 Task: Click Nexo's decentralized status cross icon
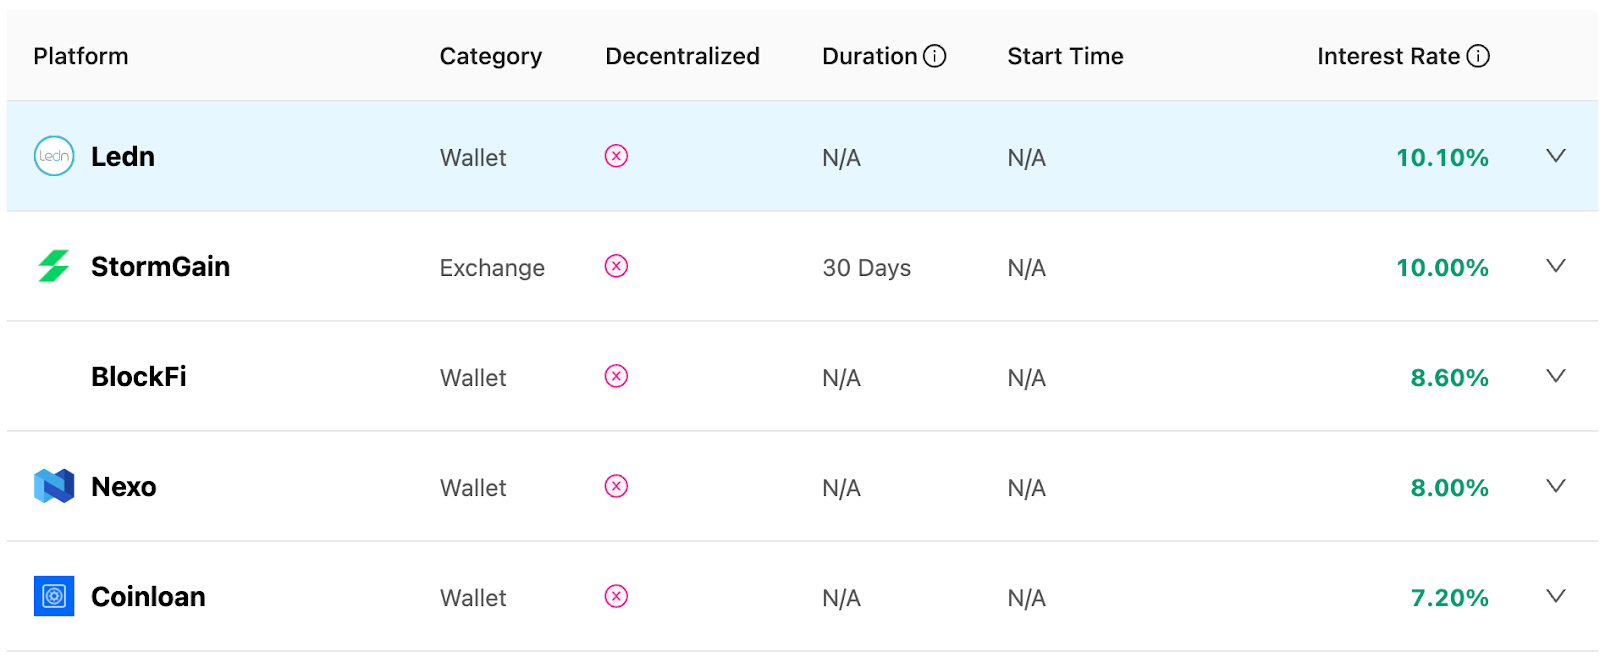pos(616,486)
